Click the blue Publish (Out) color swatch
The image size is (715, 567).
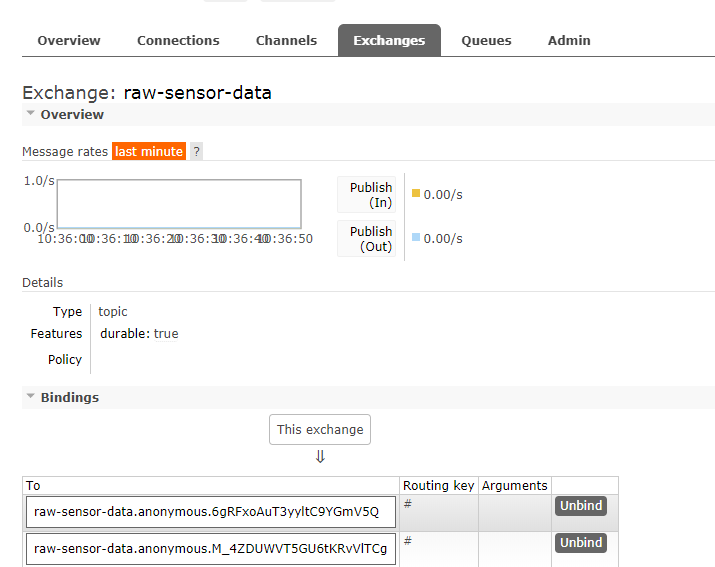point(416,237)
